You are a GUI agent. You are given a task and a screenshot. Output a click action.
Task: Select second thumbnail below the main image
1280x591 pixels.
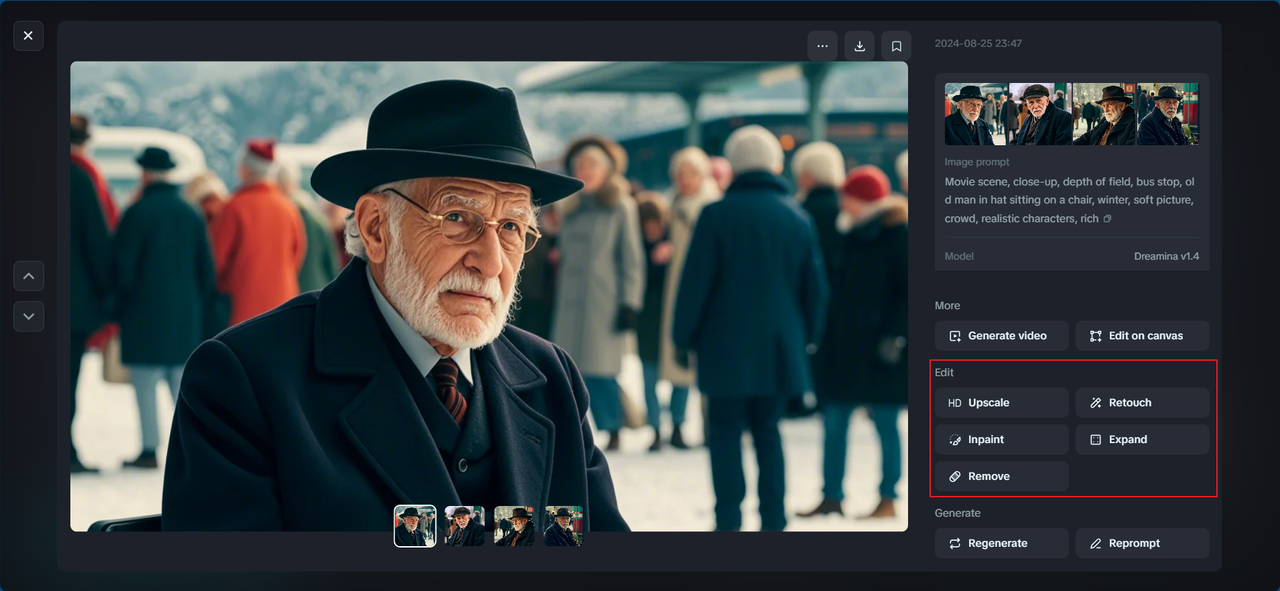pos(465,526)
